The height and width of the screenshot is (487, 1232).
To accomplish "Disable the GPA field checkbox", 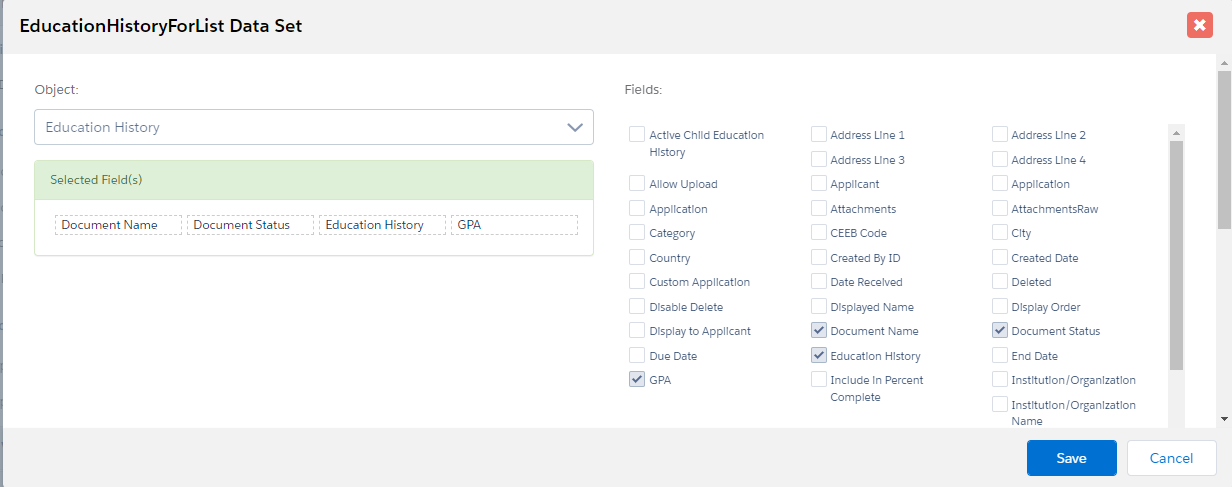I will 637,379.
